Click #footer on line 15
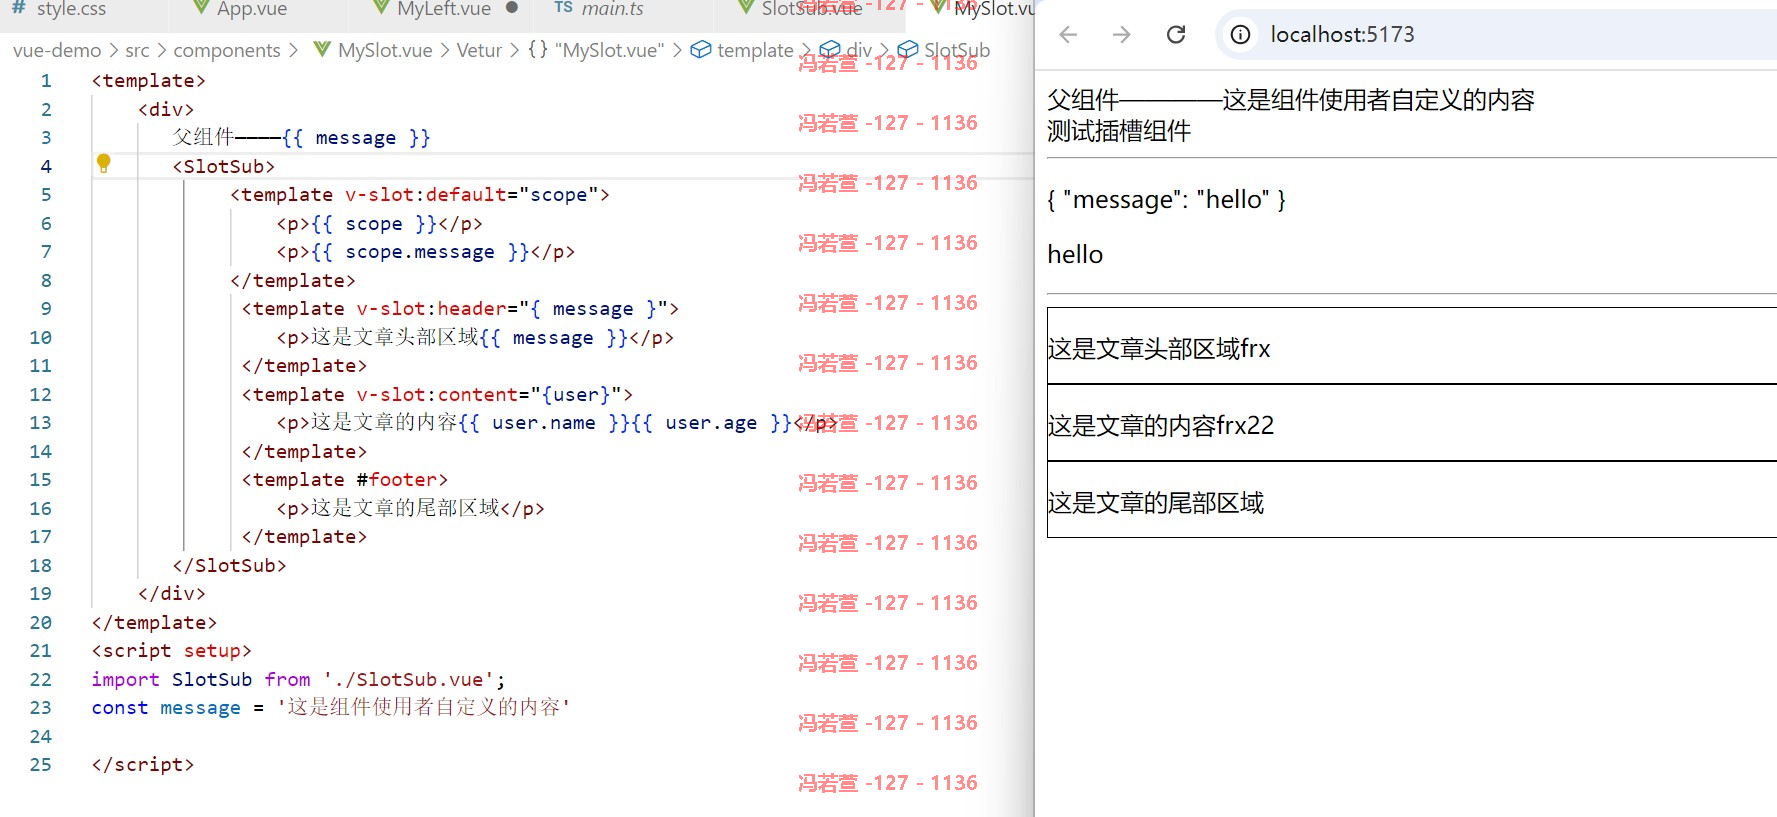The width and height of the screenshot is (1777, 817). [x=396, y=480]
